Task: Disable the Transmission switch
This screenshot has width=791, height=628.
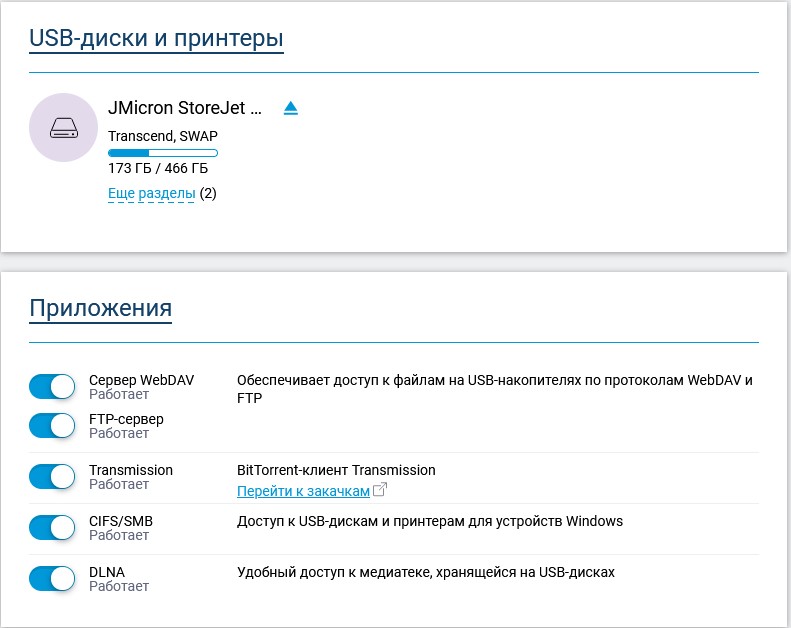Action: tap(52, 477)
